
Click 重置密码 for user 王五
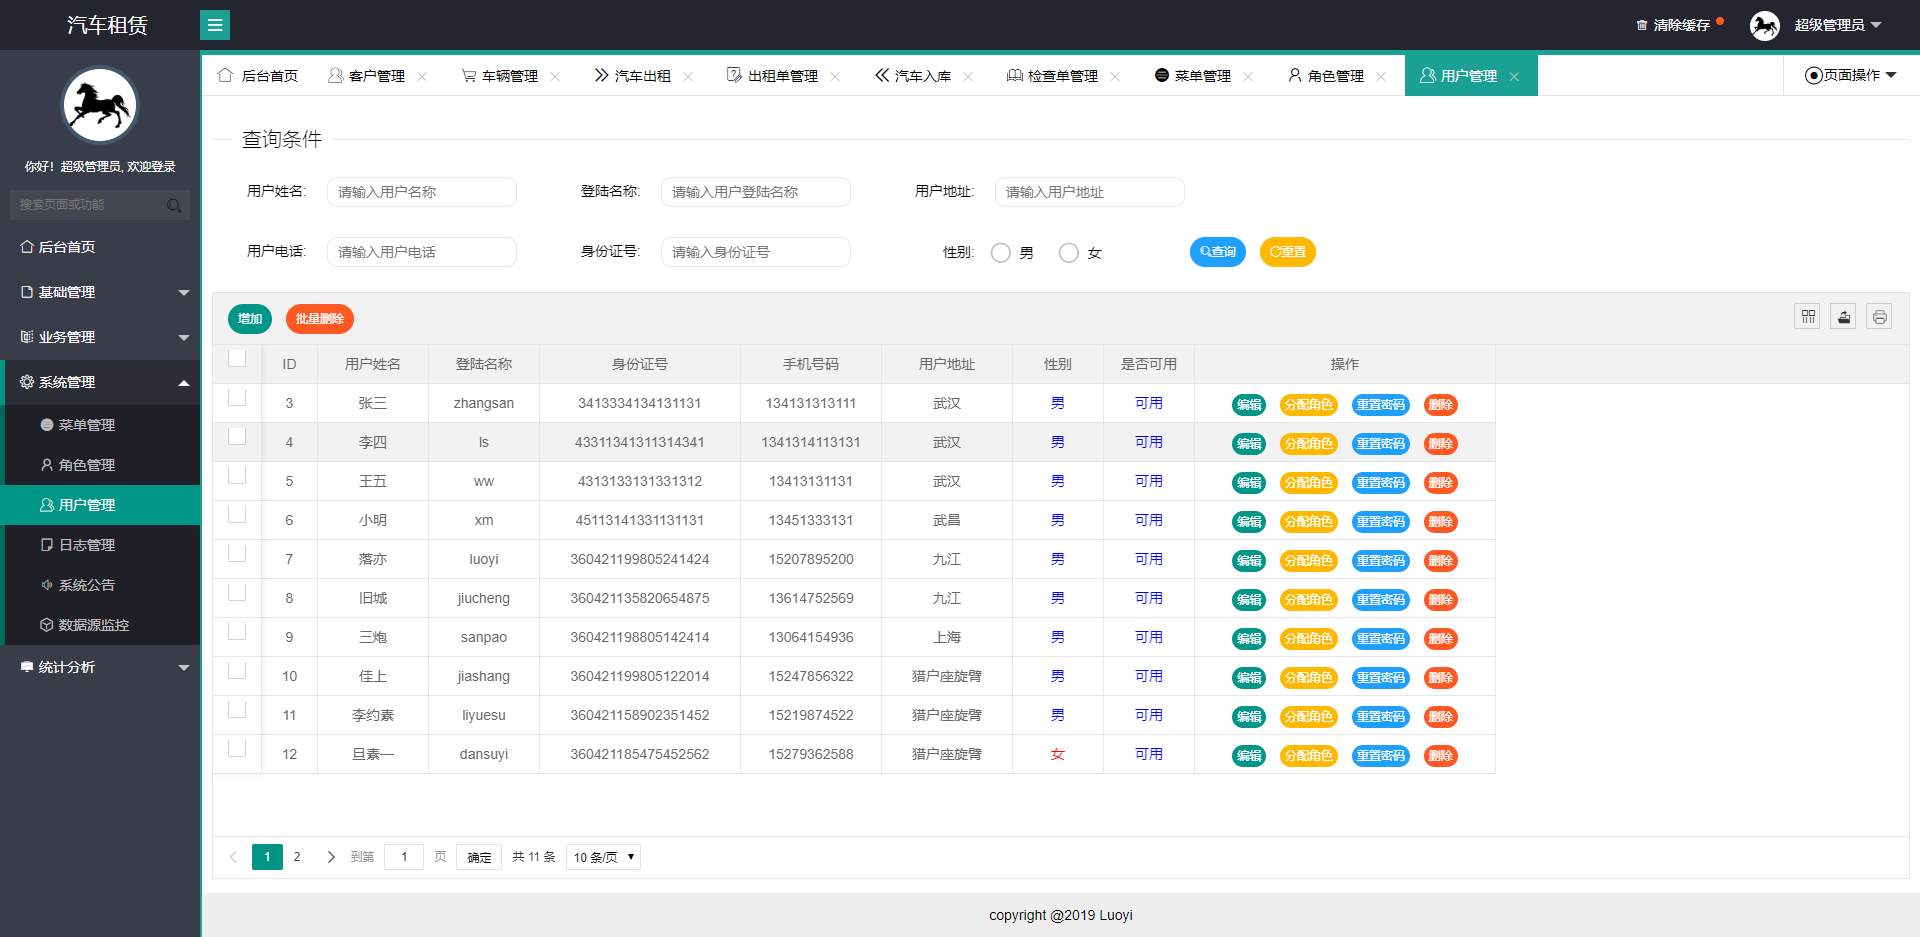[1381, 483]
